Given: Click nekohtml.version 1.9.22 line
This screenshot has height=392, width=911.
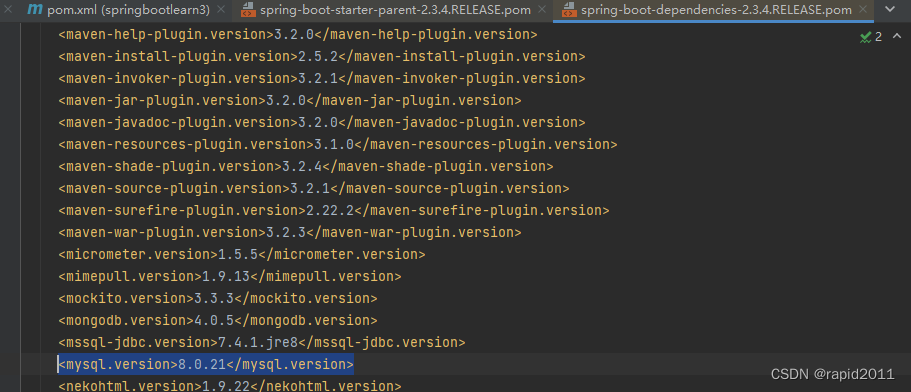Looking at the screenshot, I should click(x=229, y=386).
